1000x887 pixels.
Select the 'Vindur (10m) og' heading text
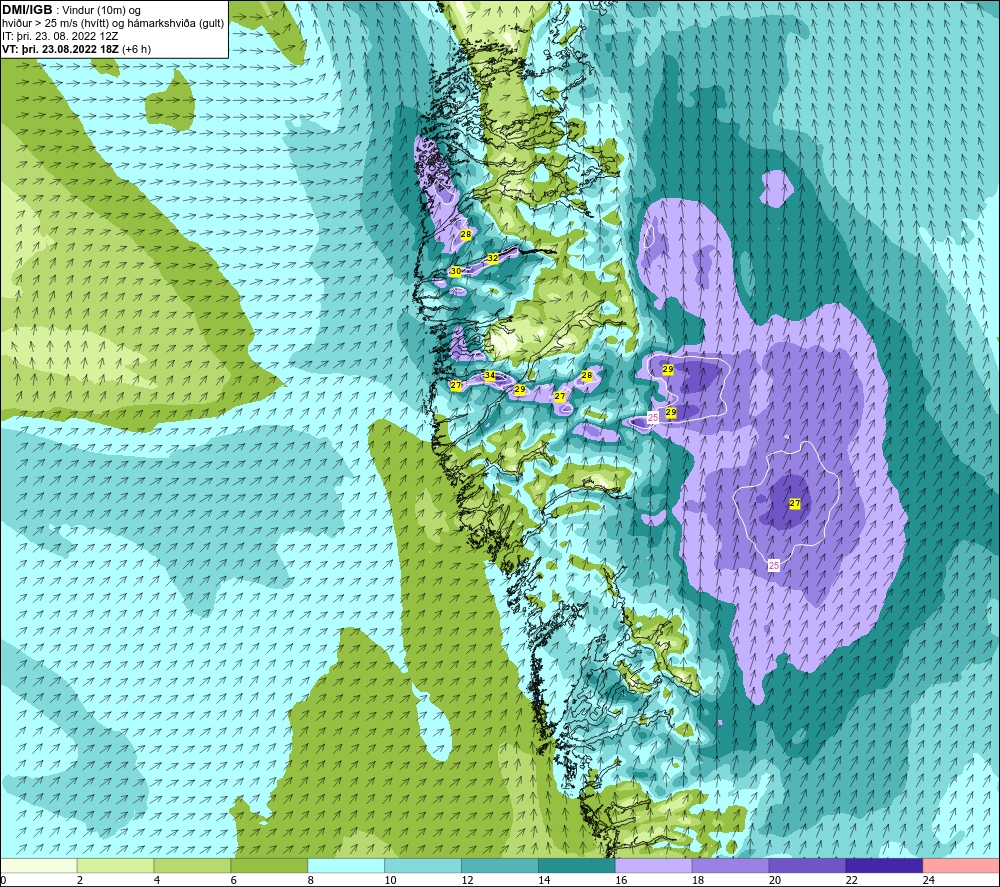(x=103, y=10)
